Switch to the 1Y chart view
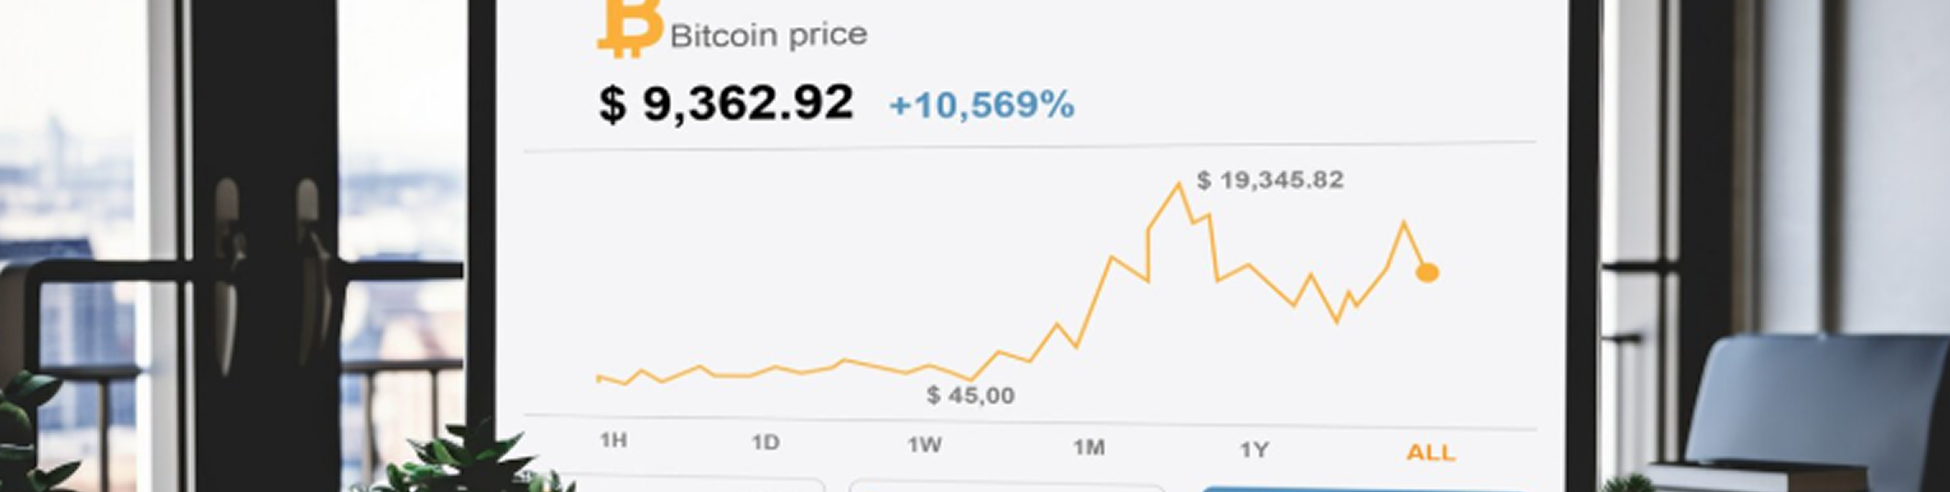The image size is (1950, 492). coord(1254,450)
